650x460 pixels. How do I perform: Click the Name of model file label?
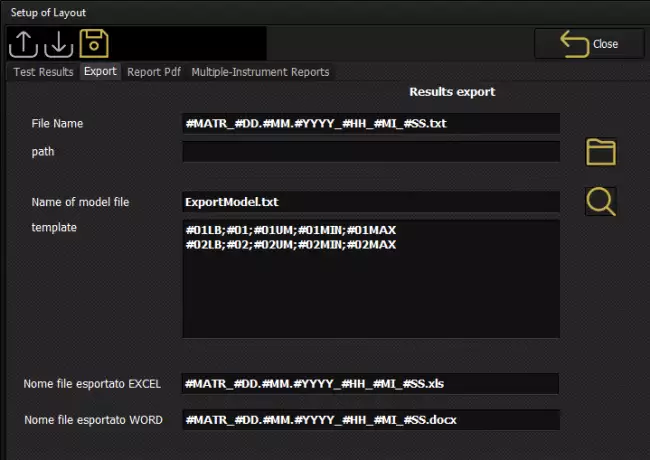80,202
